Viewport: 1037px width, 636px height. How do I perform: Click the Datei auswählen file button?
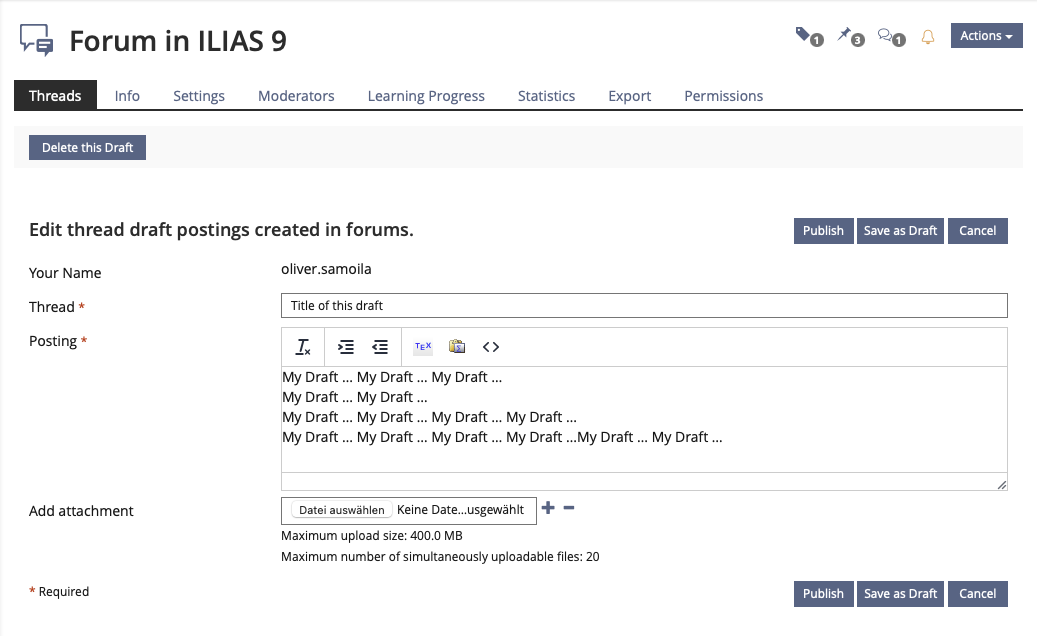[341, 510]
